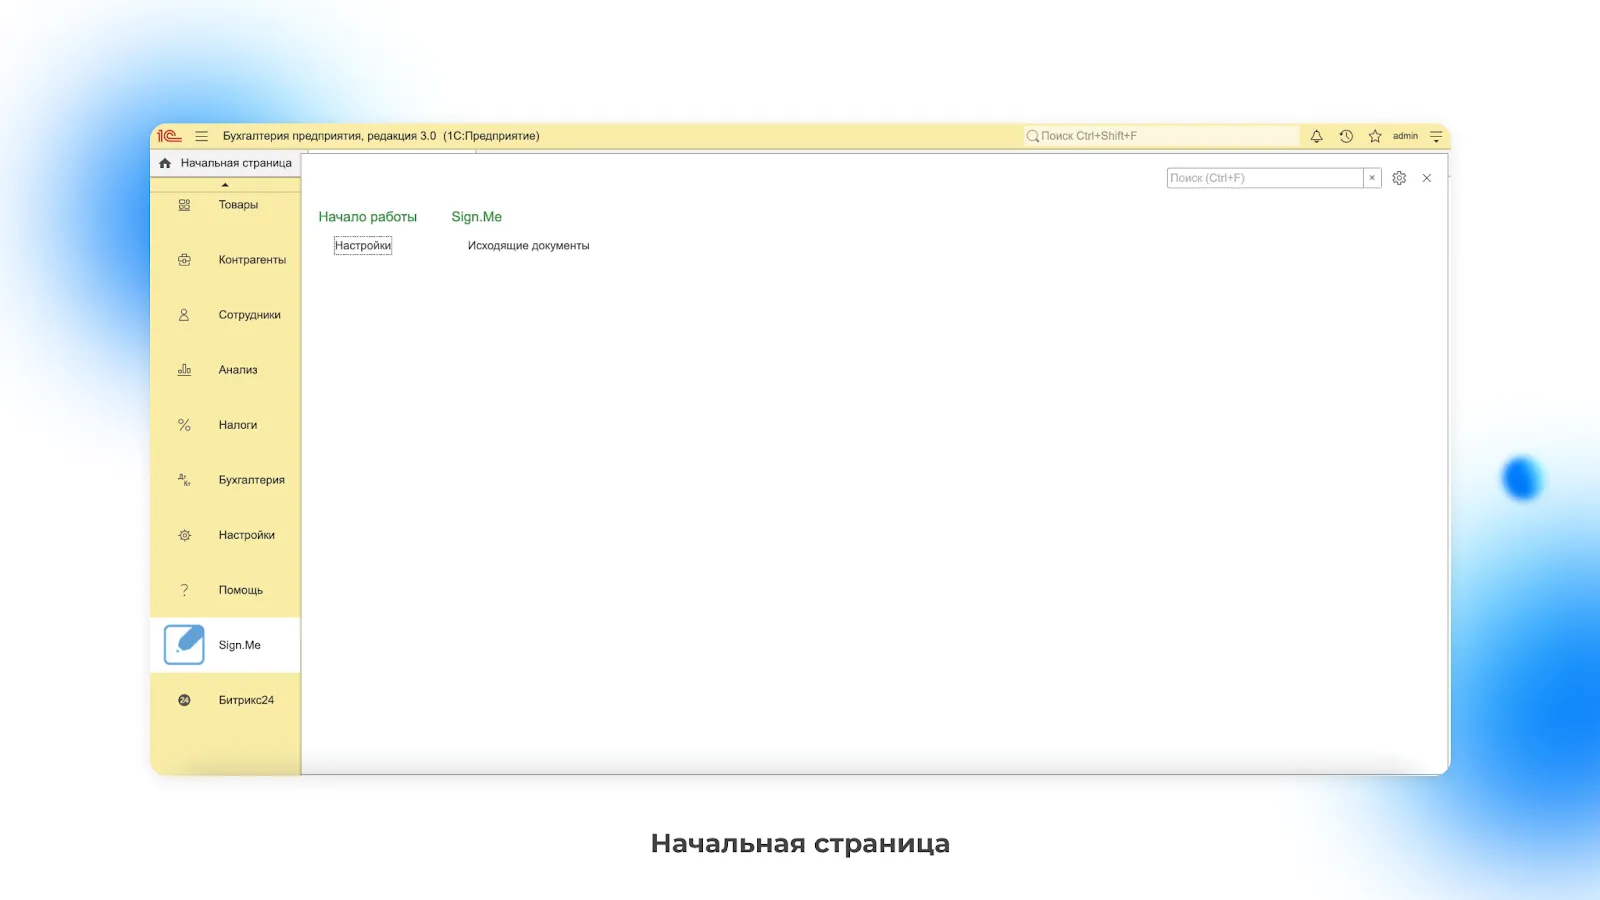Open notifications bell icon
The height and width of the screenshot is (900, 1600).
(1316, 136)
